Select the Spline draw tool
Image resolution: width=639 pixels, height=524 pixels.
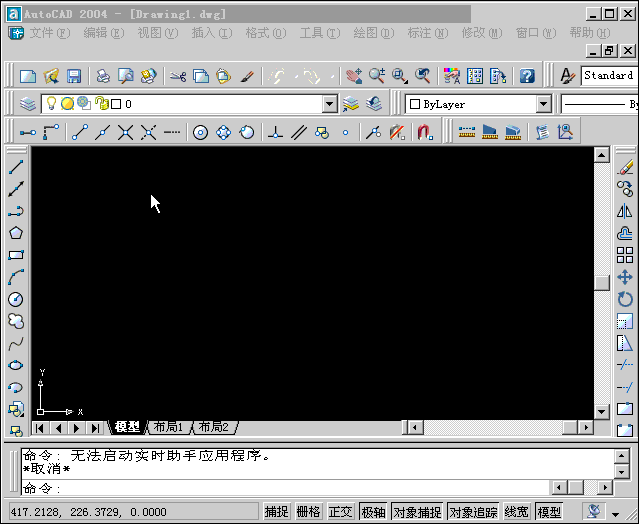coord(16,344)
